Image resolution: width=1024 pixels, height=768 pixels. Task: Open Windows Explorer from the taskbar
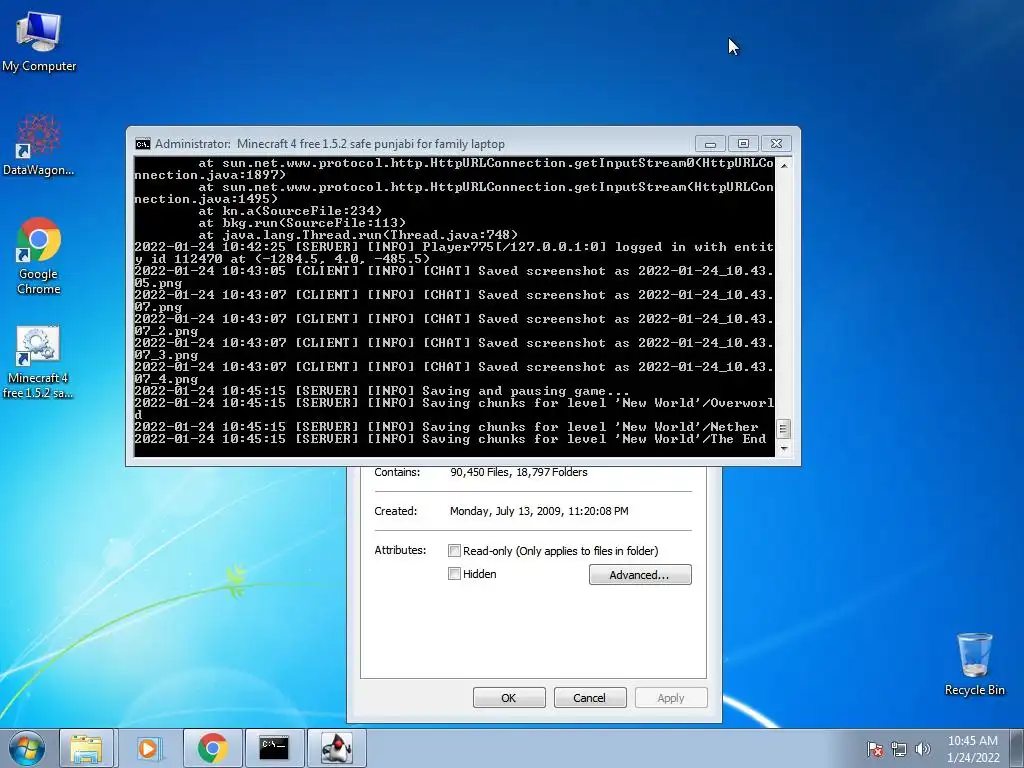tap(87, 748)
